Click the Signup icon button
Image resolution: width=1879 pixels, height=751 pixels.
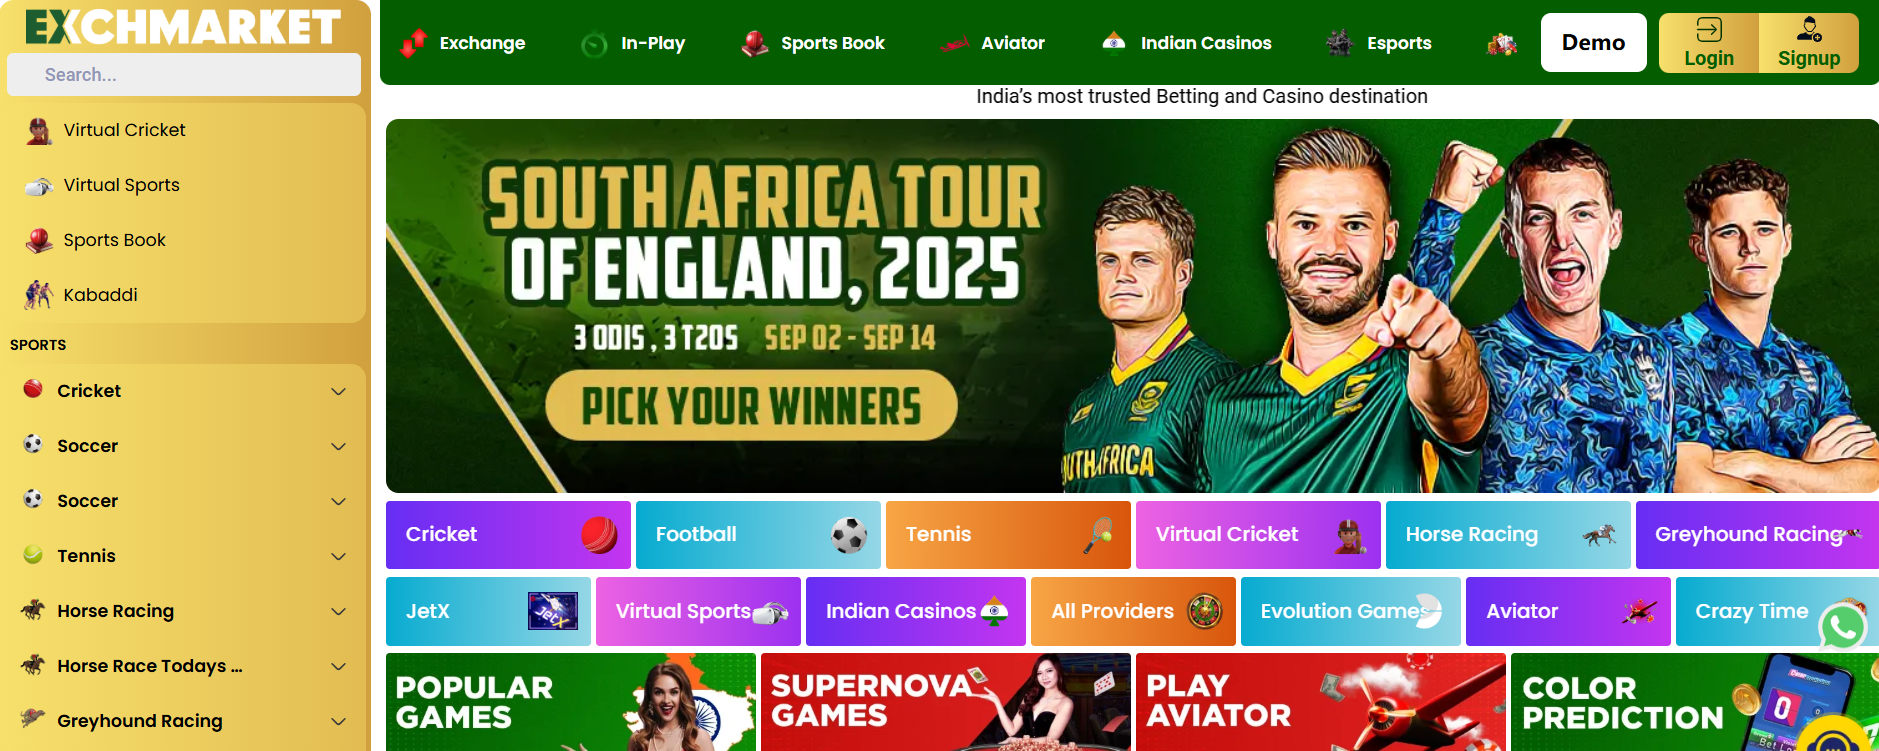(1809, 43)
